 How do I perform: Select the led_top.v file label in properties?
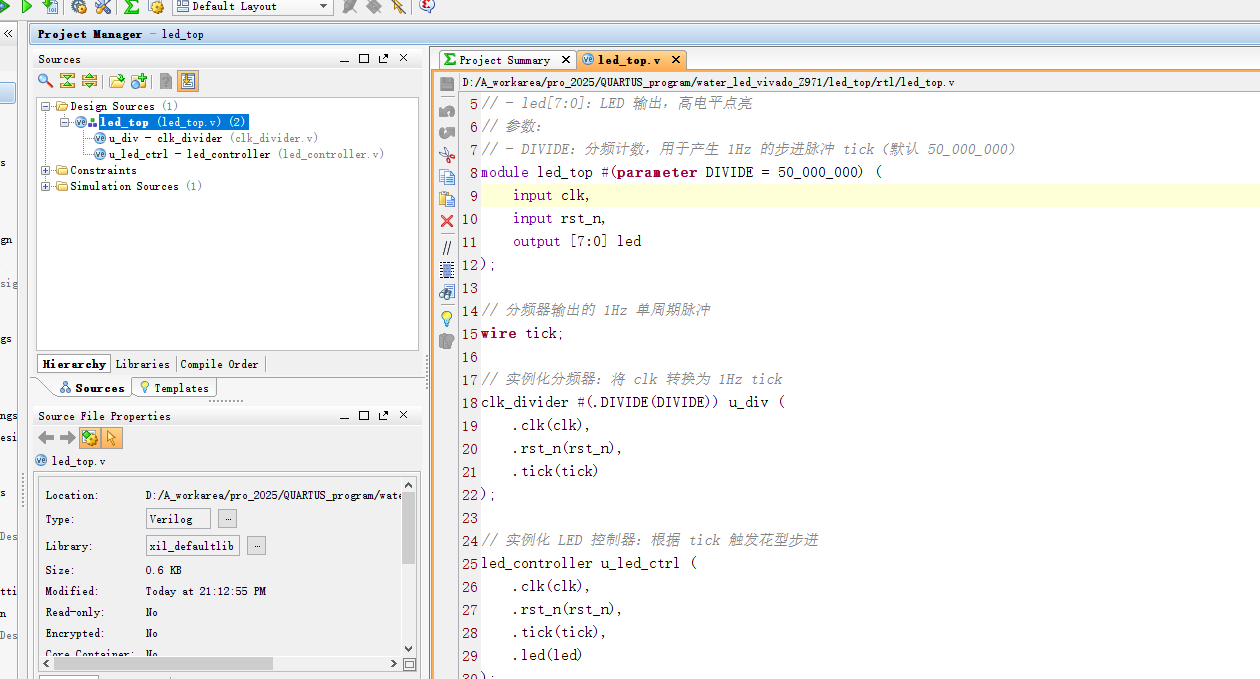point(78,461)
